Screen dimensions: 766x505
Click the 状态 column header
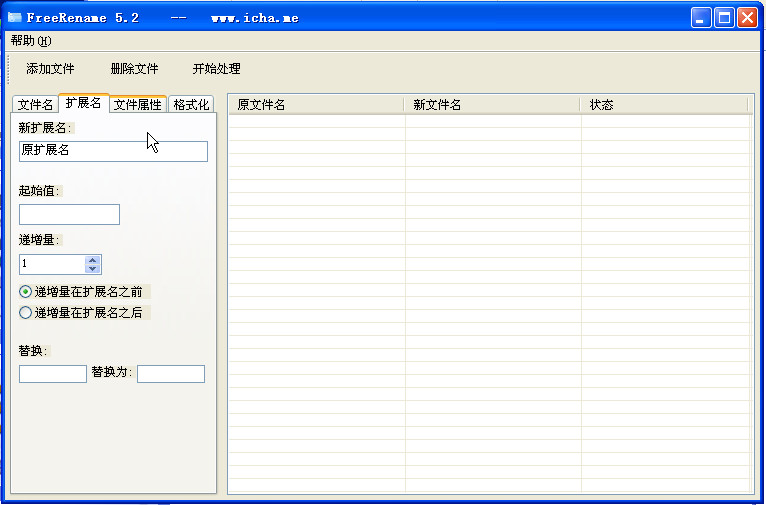tap(664, 105)
